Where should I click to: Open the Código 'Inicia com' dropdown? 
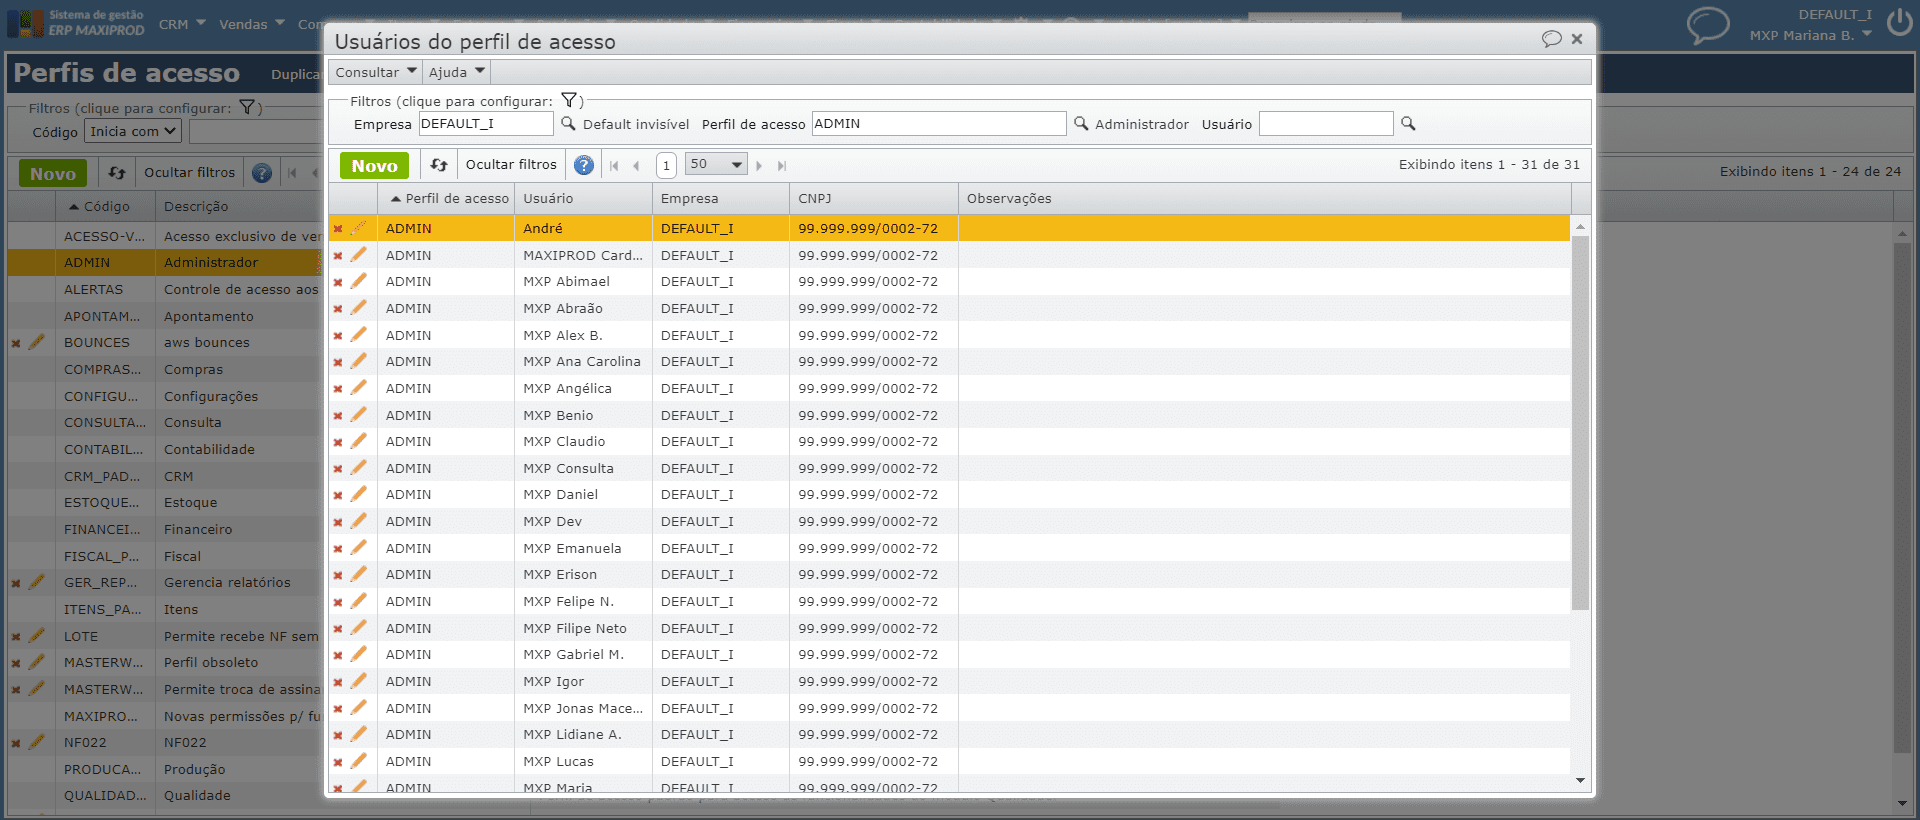[x=133, y=131]
